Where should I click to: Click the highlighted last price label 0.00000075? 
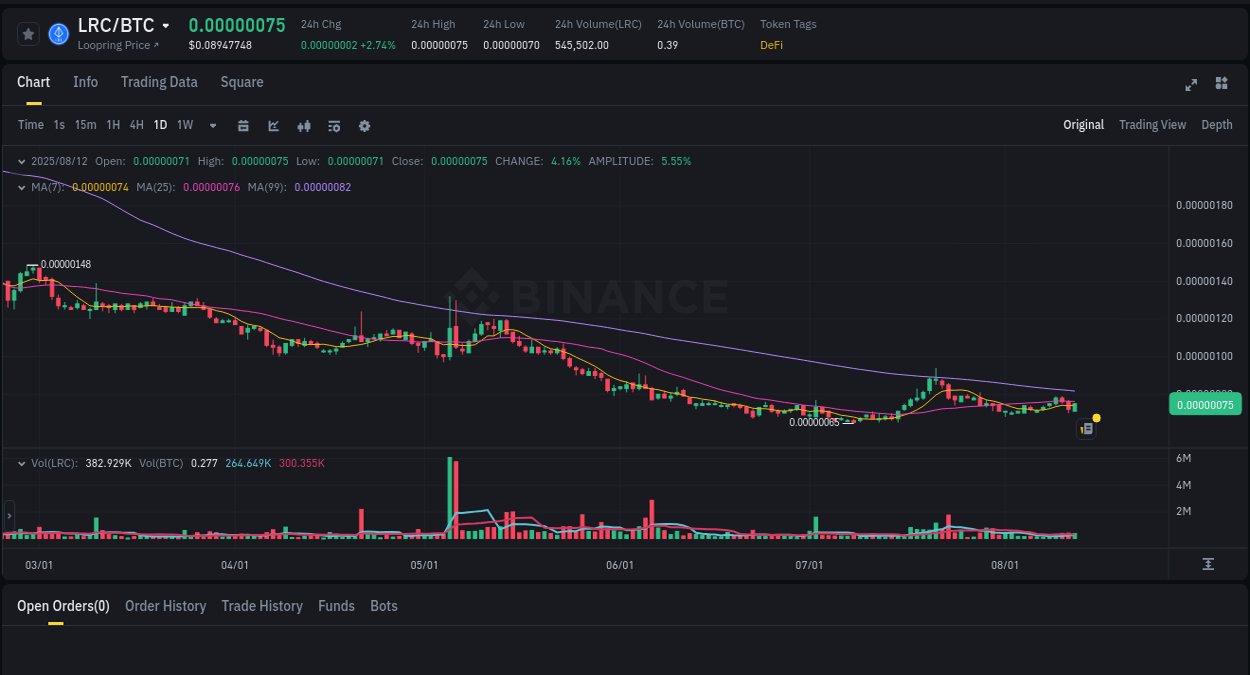click(x=1205, y=404)
